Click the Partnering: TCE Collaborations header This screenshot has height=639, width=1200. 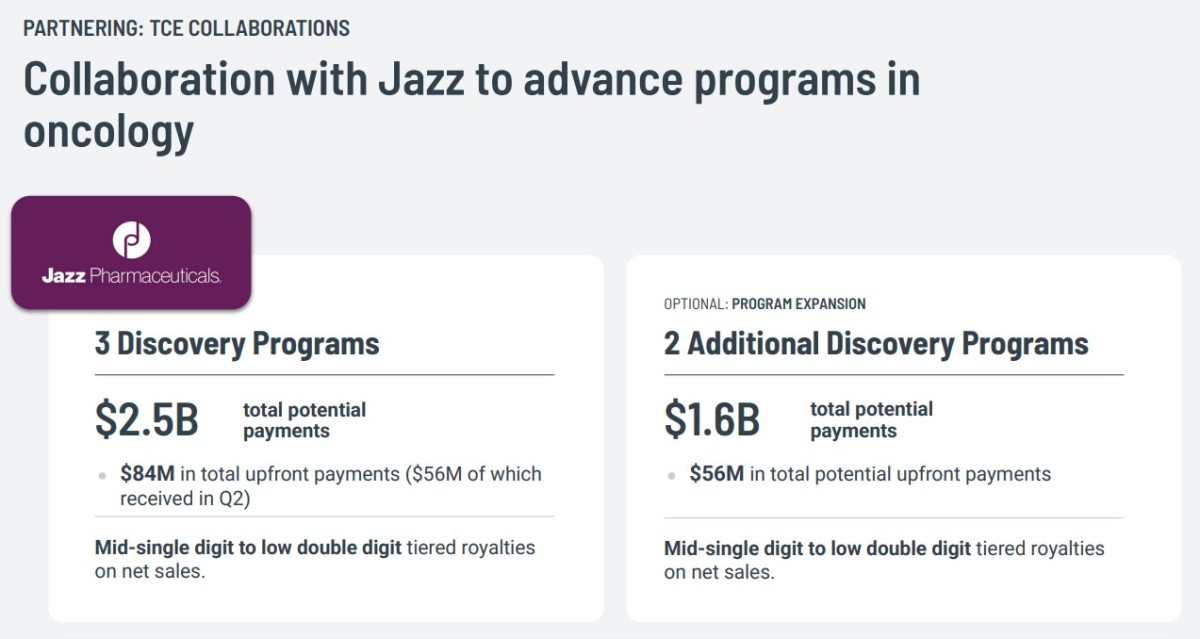(x=187, y=28)
